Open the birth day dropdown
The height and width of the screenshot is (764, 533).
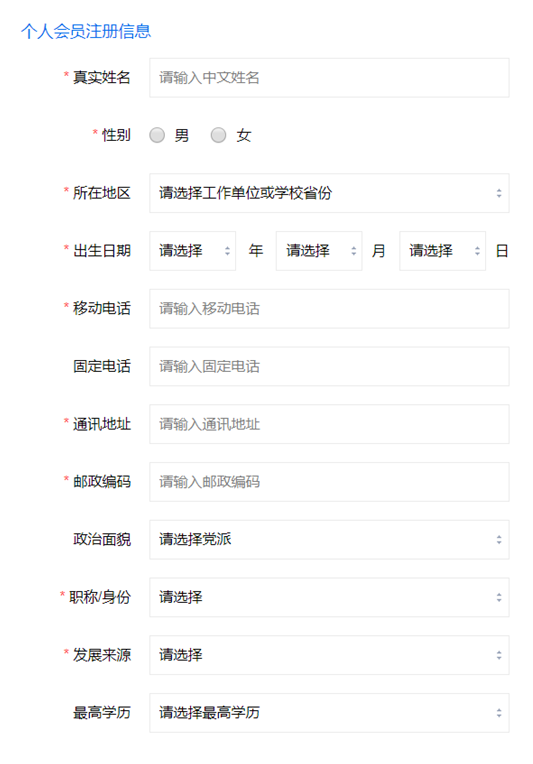click(442, 251)
